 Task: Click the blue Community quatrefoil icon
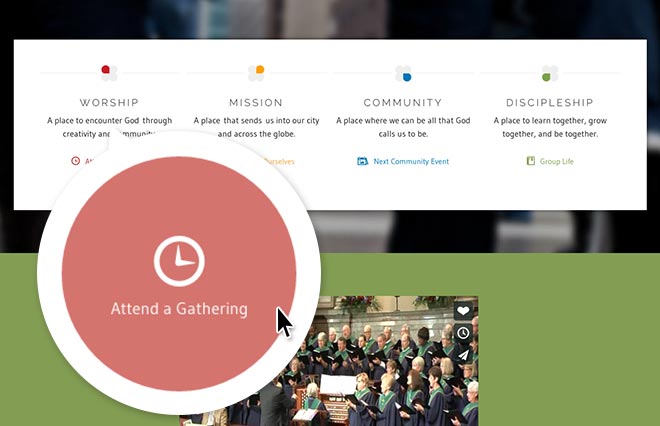tap(403, 73)
